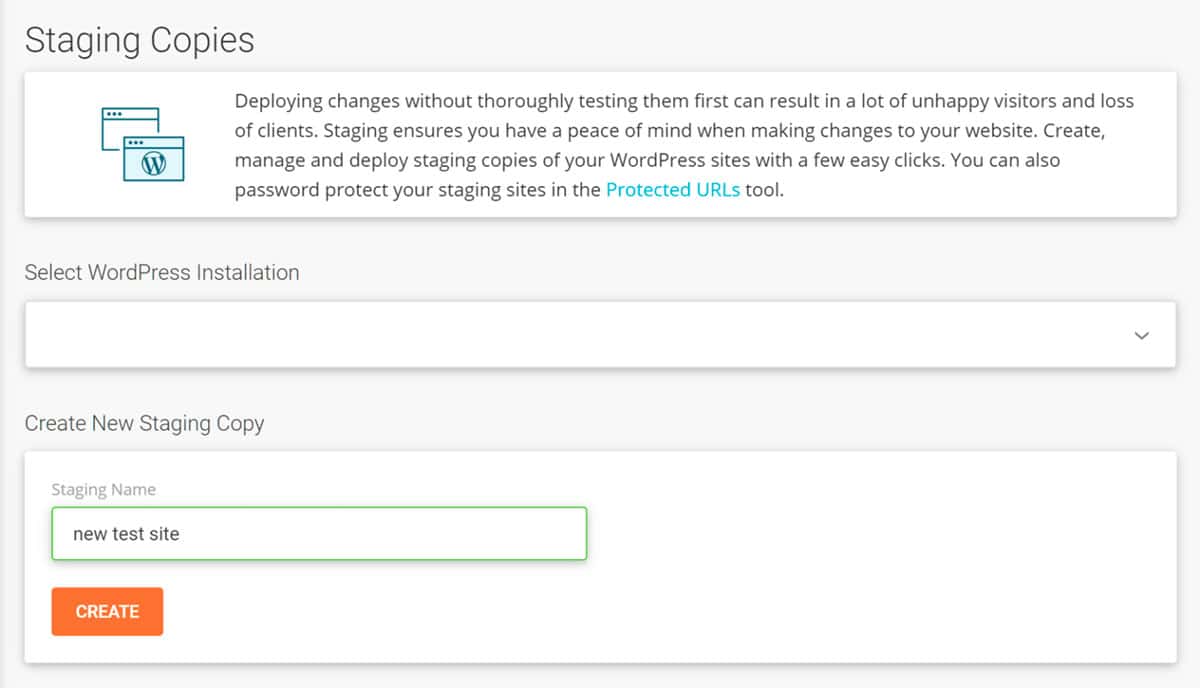
Task: Click the Select WordPress Installation label
Action: (x=162, y=272)
